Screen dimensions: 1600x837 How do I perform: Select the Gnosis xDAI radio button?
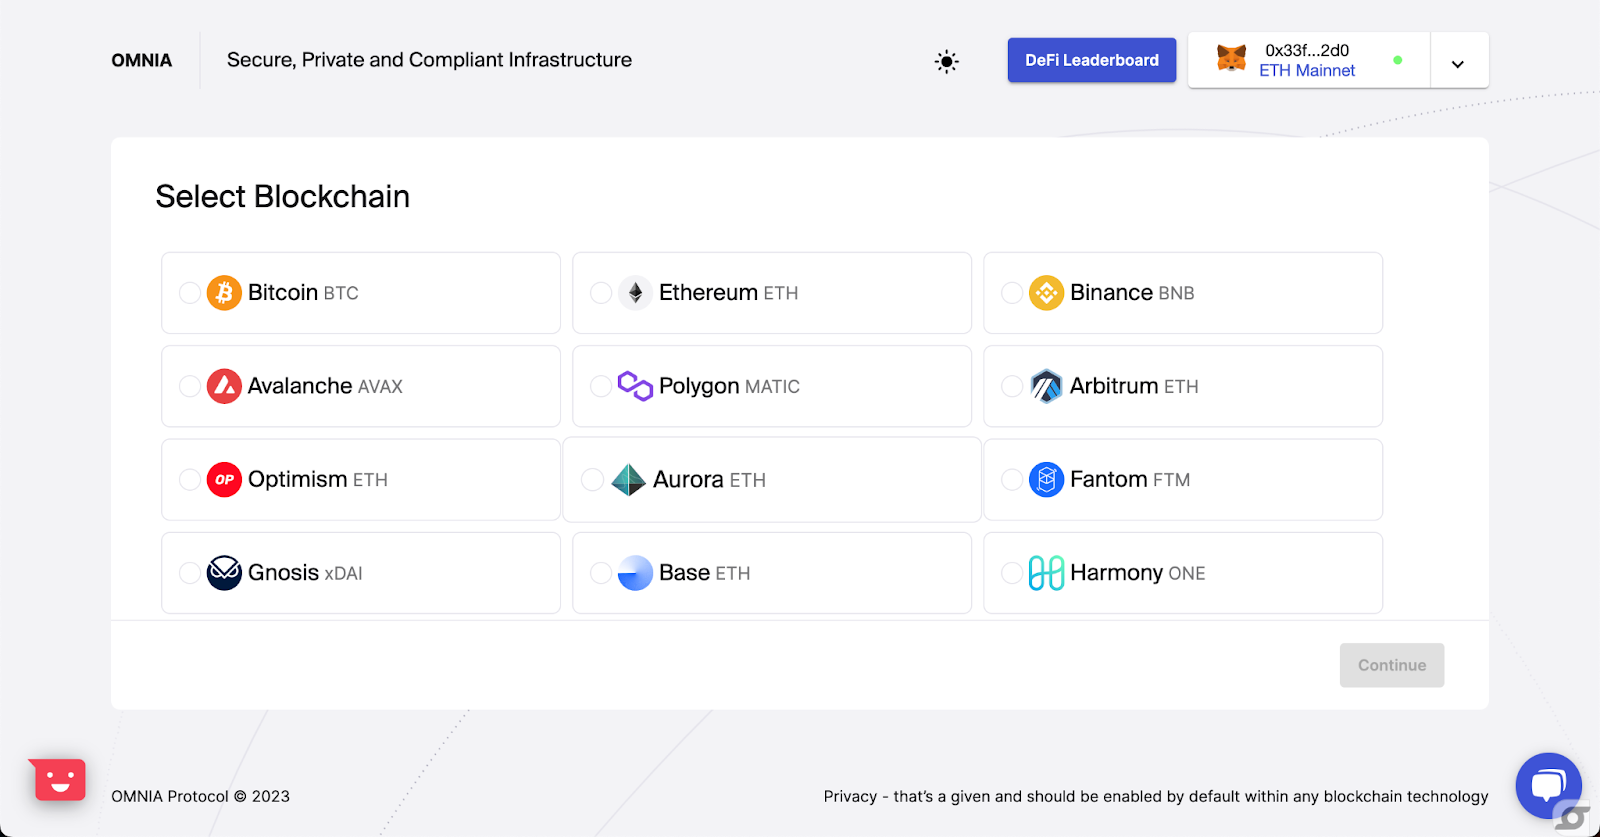coord(190,573)
